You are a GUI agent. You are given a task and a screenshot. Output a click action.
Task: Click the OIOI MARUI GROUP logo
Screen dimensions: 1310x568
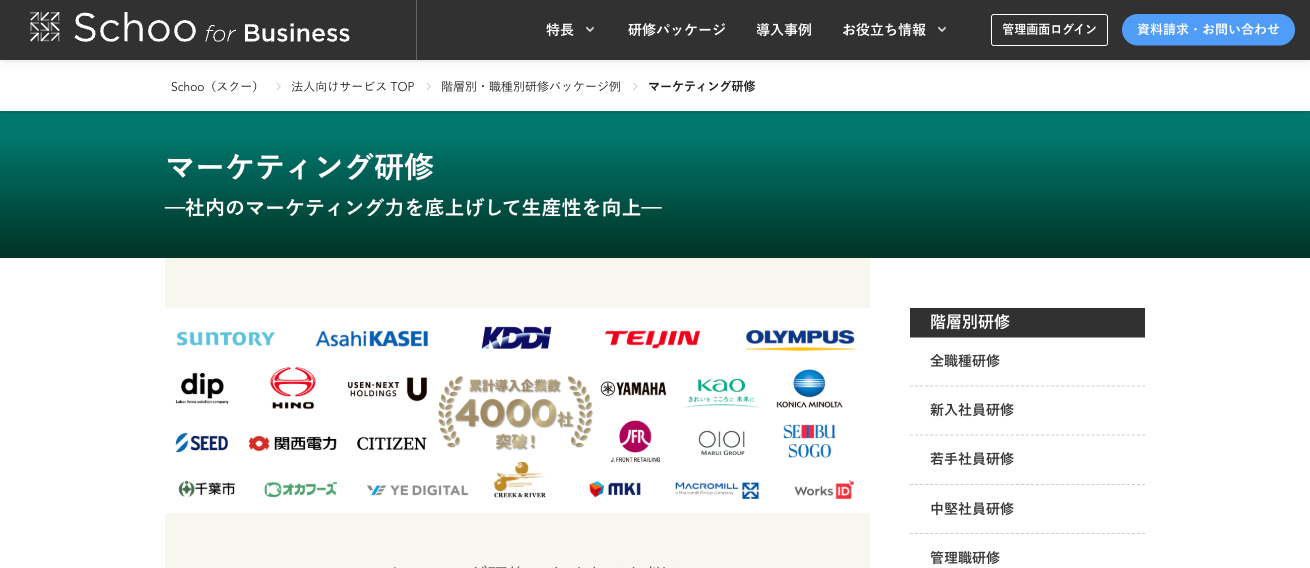click(x=721, y=442)
